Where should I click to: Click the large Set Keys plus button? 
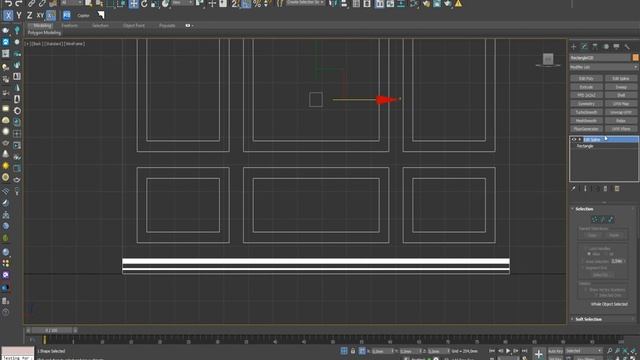click(538, 354)
